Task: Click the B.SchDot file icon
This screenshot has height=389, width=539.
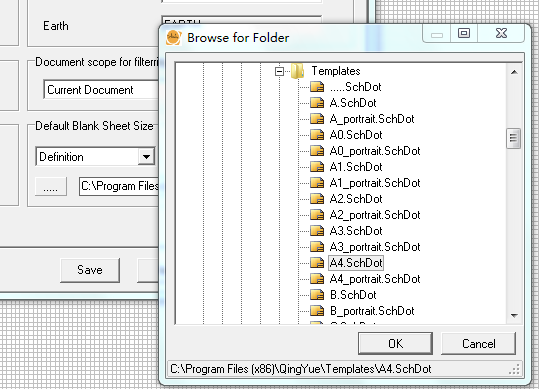Action: tap(317, 295)
